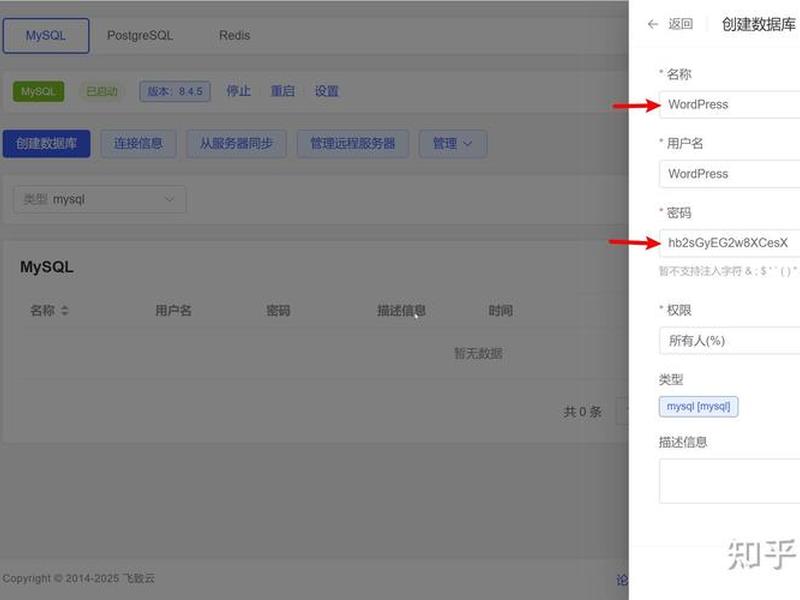Switch to the PostgreSQL tab
The width and height of the screenshot is (800, 600).
[140, 36]
